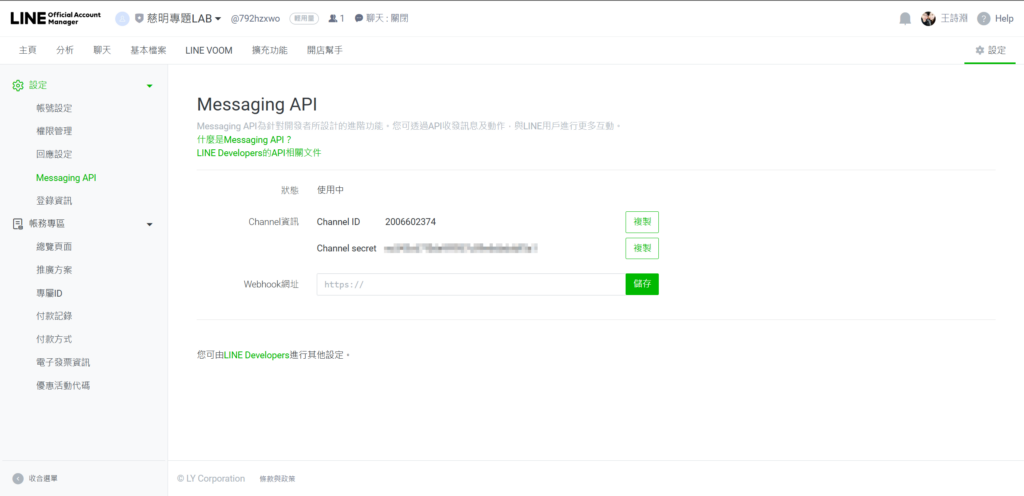Open the 分析 tab
The width and height of the screenshot is (1024, 496).
click(65, 50)
